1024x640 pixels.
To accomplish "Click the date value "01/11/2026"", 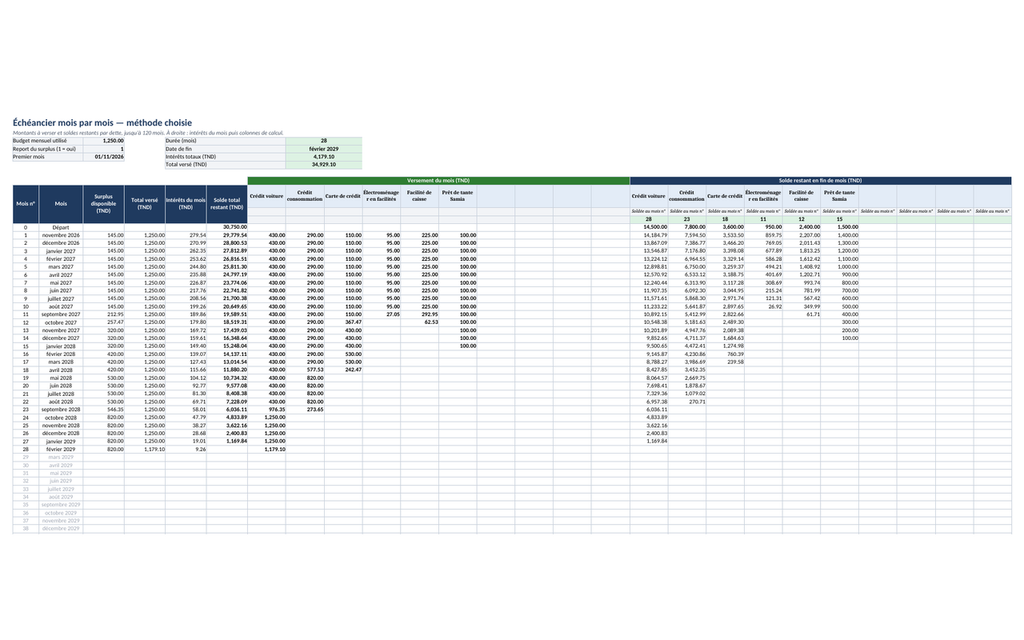I will point(109,157).
